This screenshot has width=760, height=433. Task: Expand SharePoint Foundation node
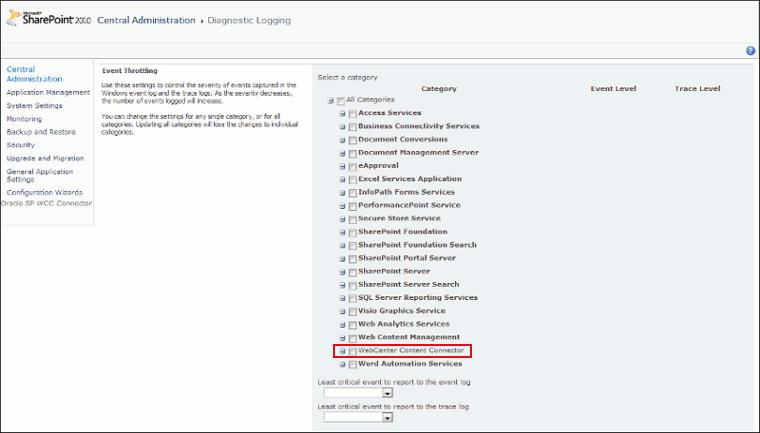click(x=342, y=232)
